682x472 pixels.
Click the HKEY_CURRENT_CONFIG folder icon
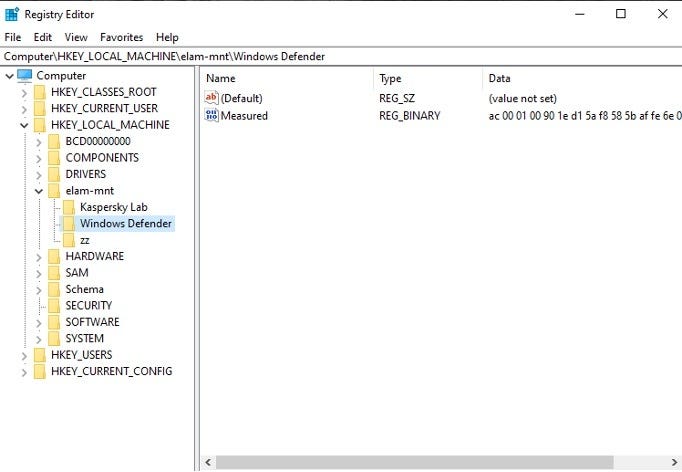point(40,372)
